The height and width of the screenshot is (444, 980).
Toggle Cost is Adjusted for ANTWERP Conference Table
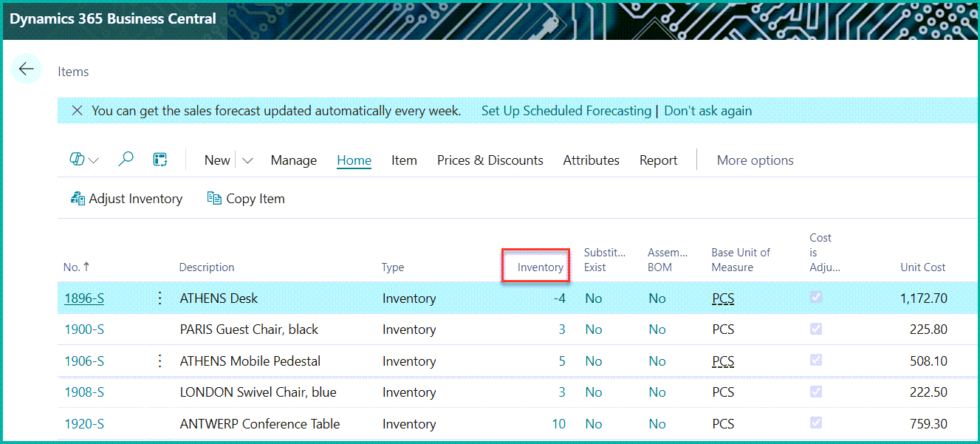coord(815,424)
